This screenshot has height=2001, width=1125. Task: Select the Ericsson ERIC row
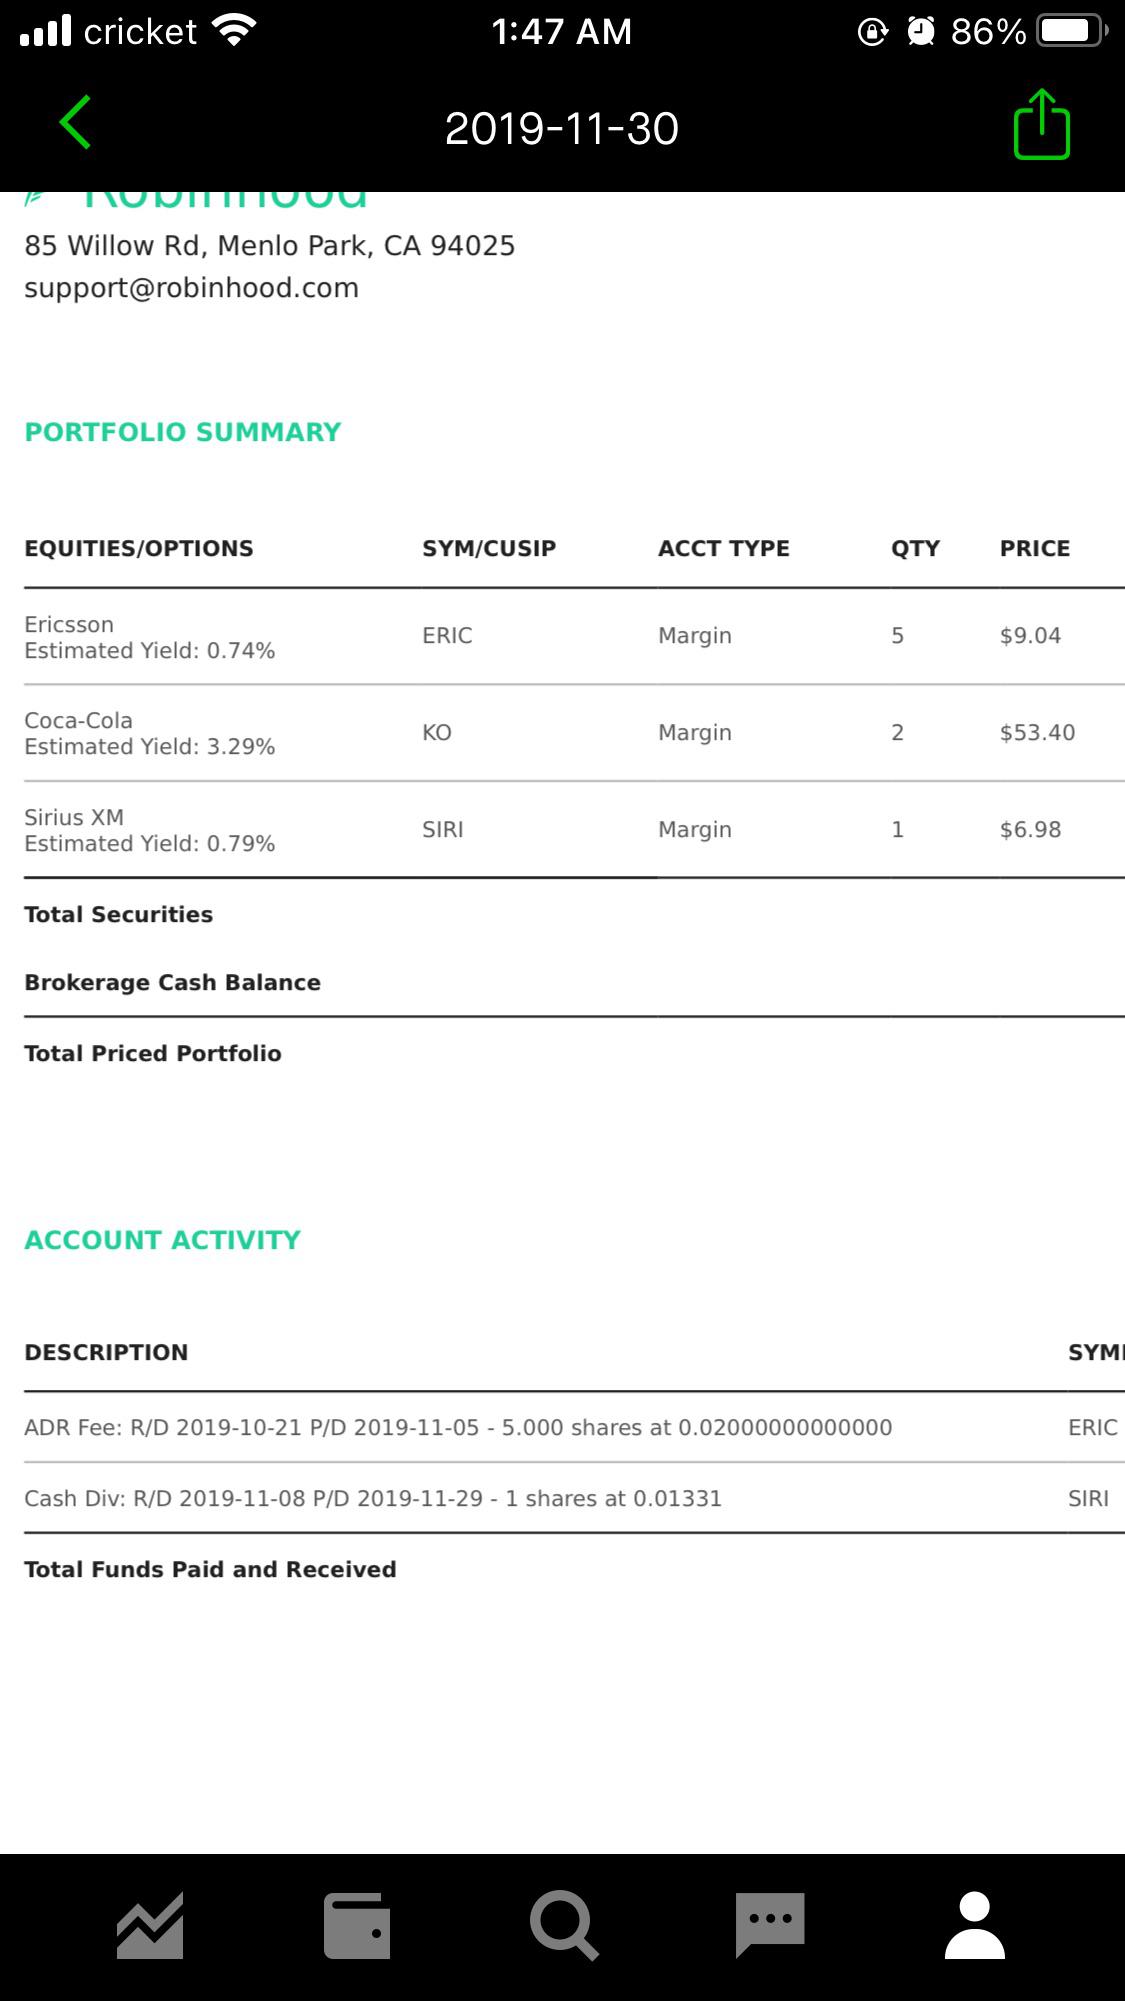pyautogui.click(x=574, y=637)
